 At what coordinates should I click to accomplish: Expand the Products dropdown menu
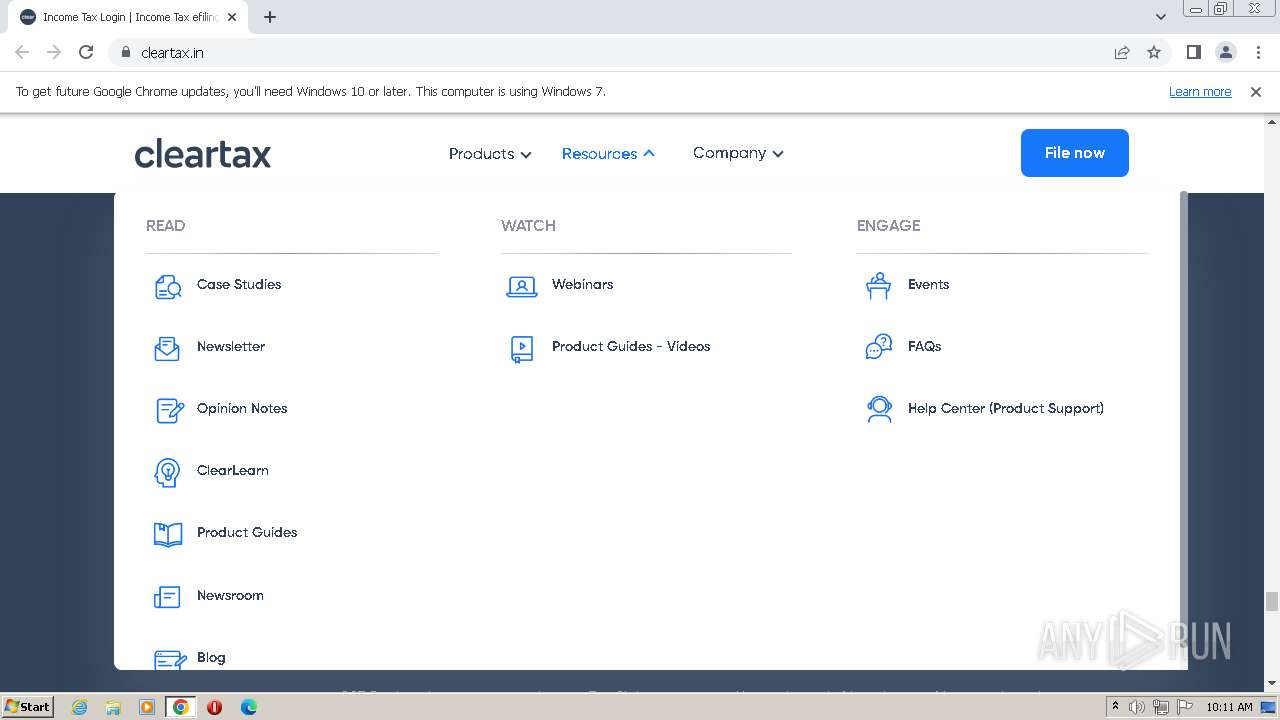click(490, 154)
